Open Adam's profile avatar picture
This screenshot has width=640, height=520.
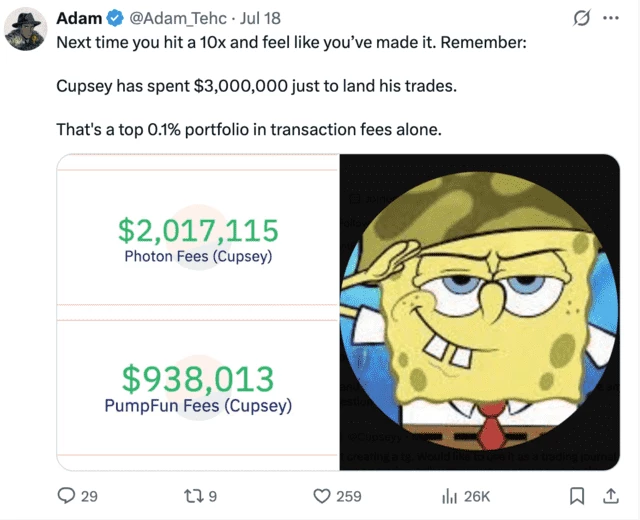click(x=27, y=27)
